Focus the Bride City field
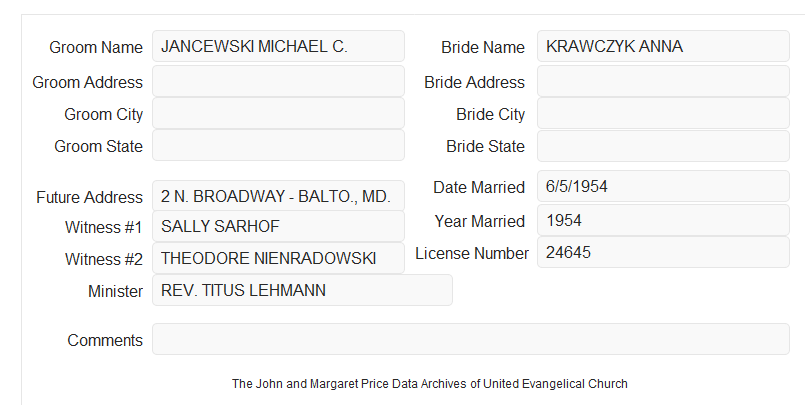The width and height of the screenshot is (805, 405). [663, 113]
